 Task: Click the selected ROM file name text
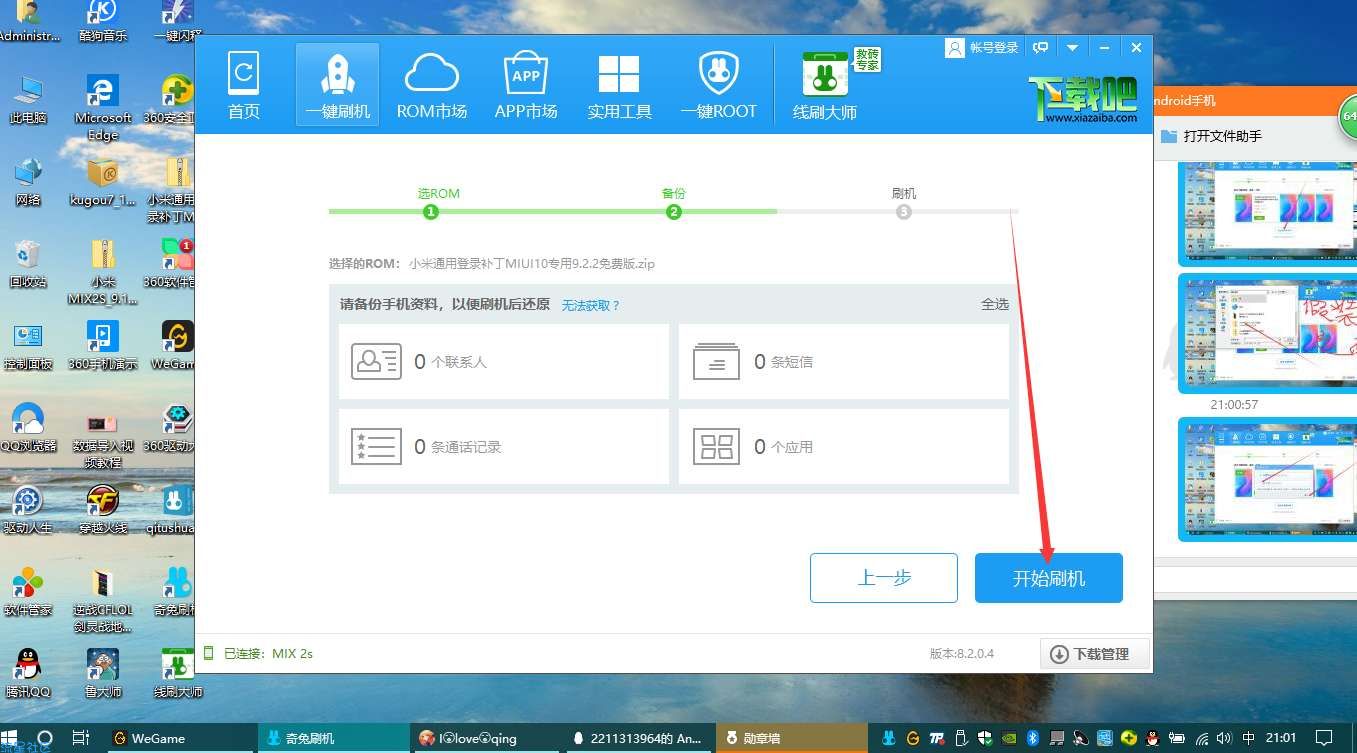tap(532, 264)
